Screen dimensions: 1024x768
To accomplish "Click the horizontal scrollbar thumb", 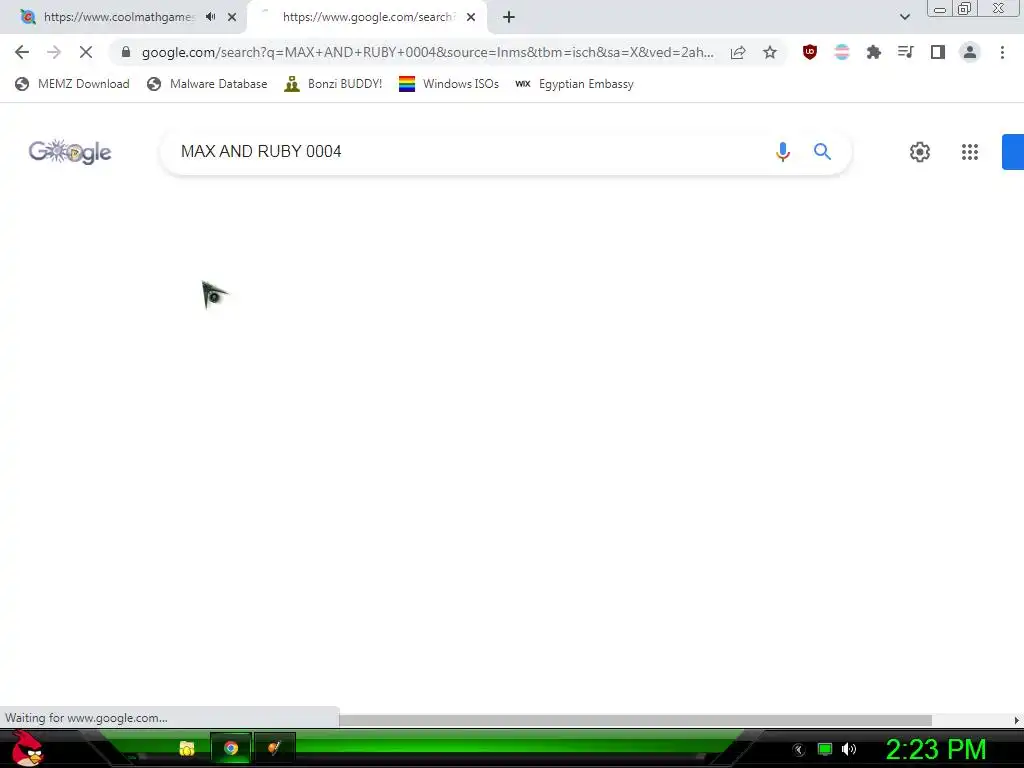I will (635, 720).
